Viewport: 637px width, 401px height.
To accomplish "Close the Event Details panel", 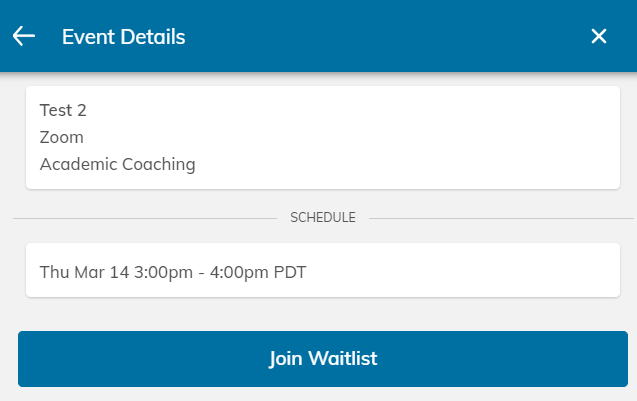I will 599,36.
